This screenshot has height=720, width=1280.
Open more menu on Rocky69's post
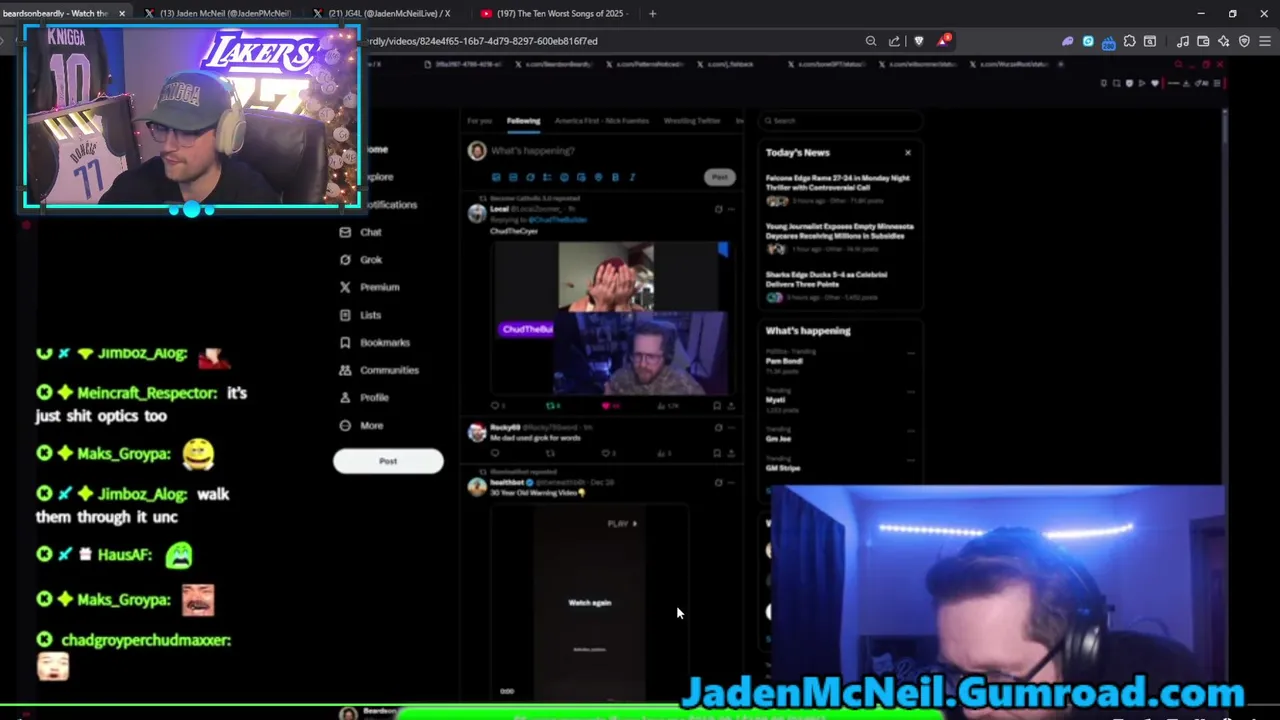click(x=731, y=428)
